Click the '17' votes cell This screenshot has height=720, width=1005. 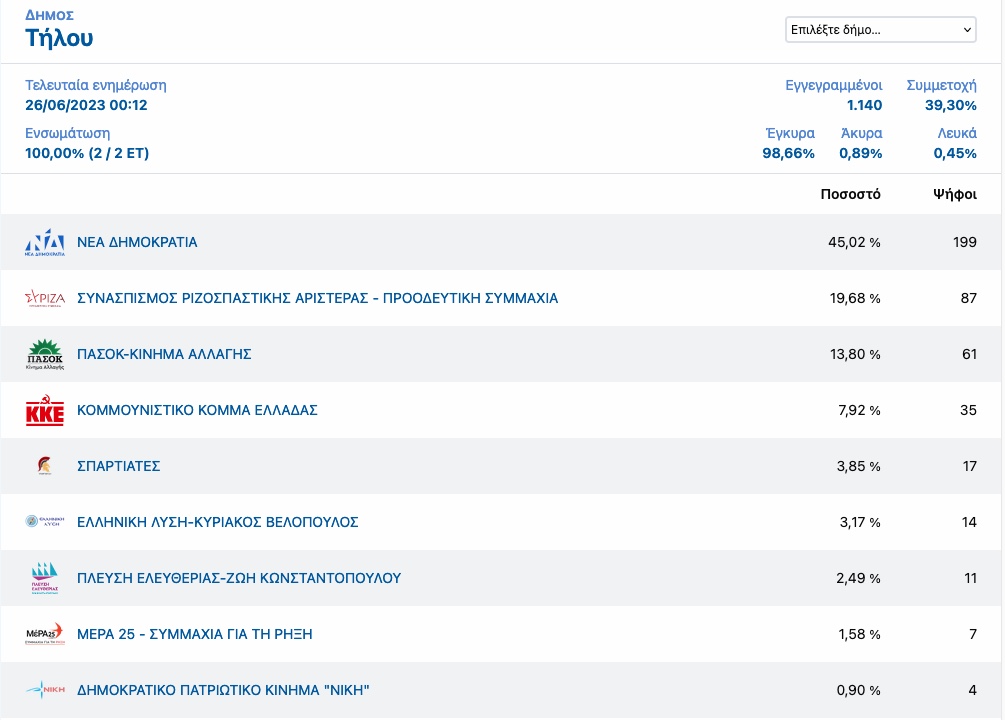970,466
